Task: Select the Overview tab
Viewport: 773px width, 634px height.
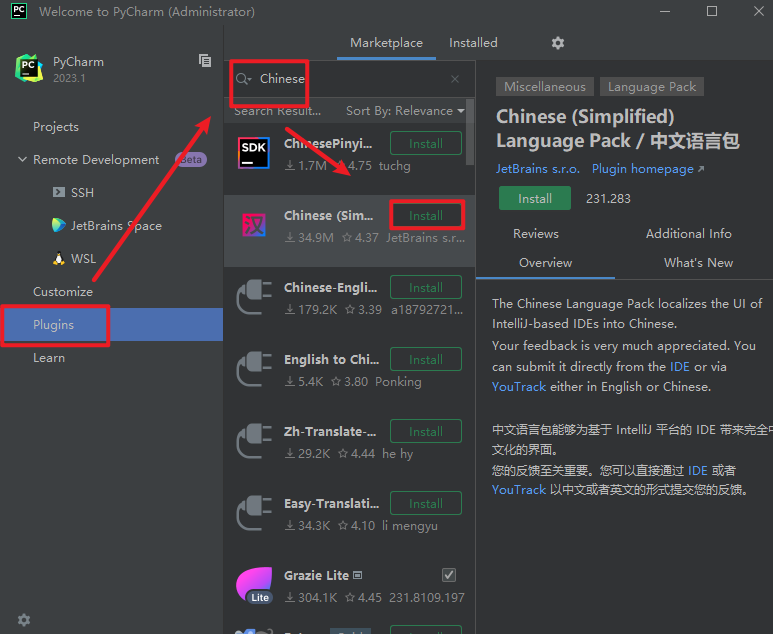Action: click(545, 263)
